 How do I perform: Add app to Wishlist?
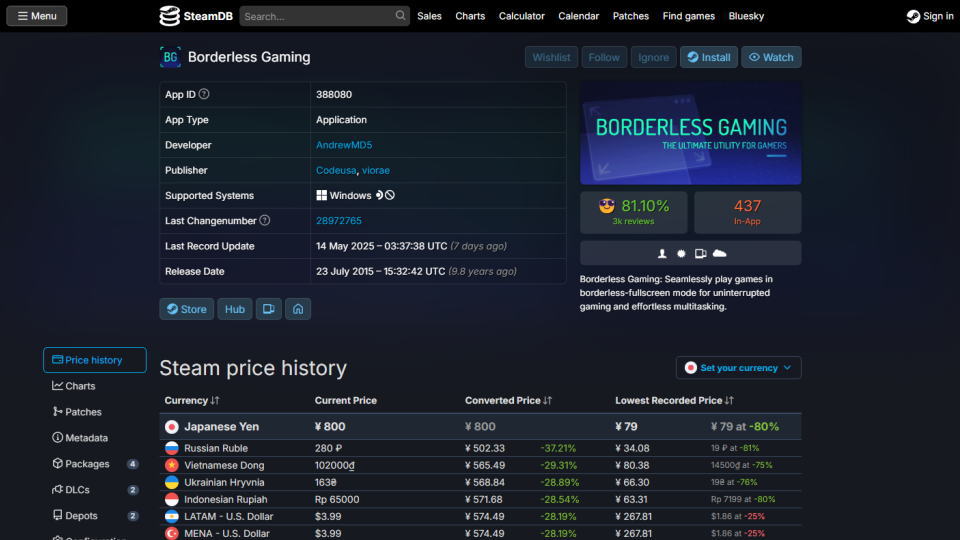coord(551,57)
